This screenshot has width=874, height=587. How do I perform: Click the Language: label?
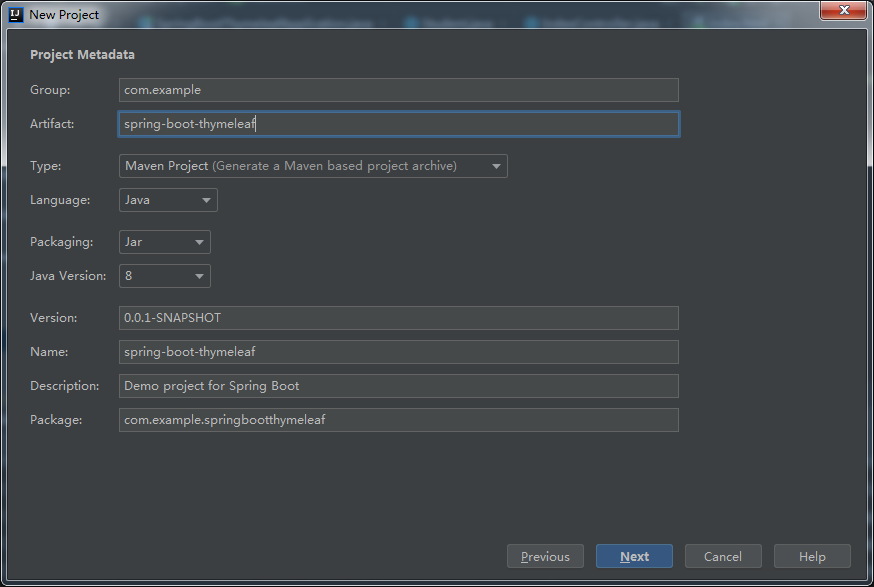pos(60,200)
